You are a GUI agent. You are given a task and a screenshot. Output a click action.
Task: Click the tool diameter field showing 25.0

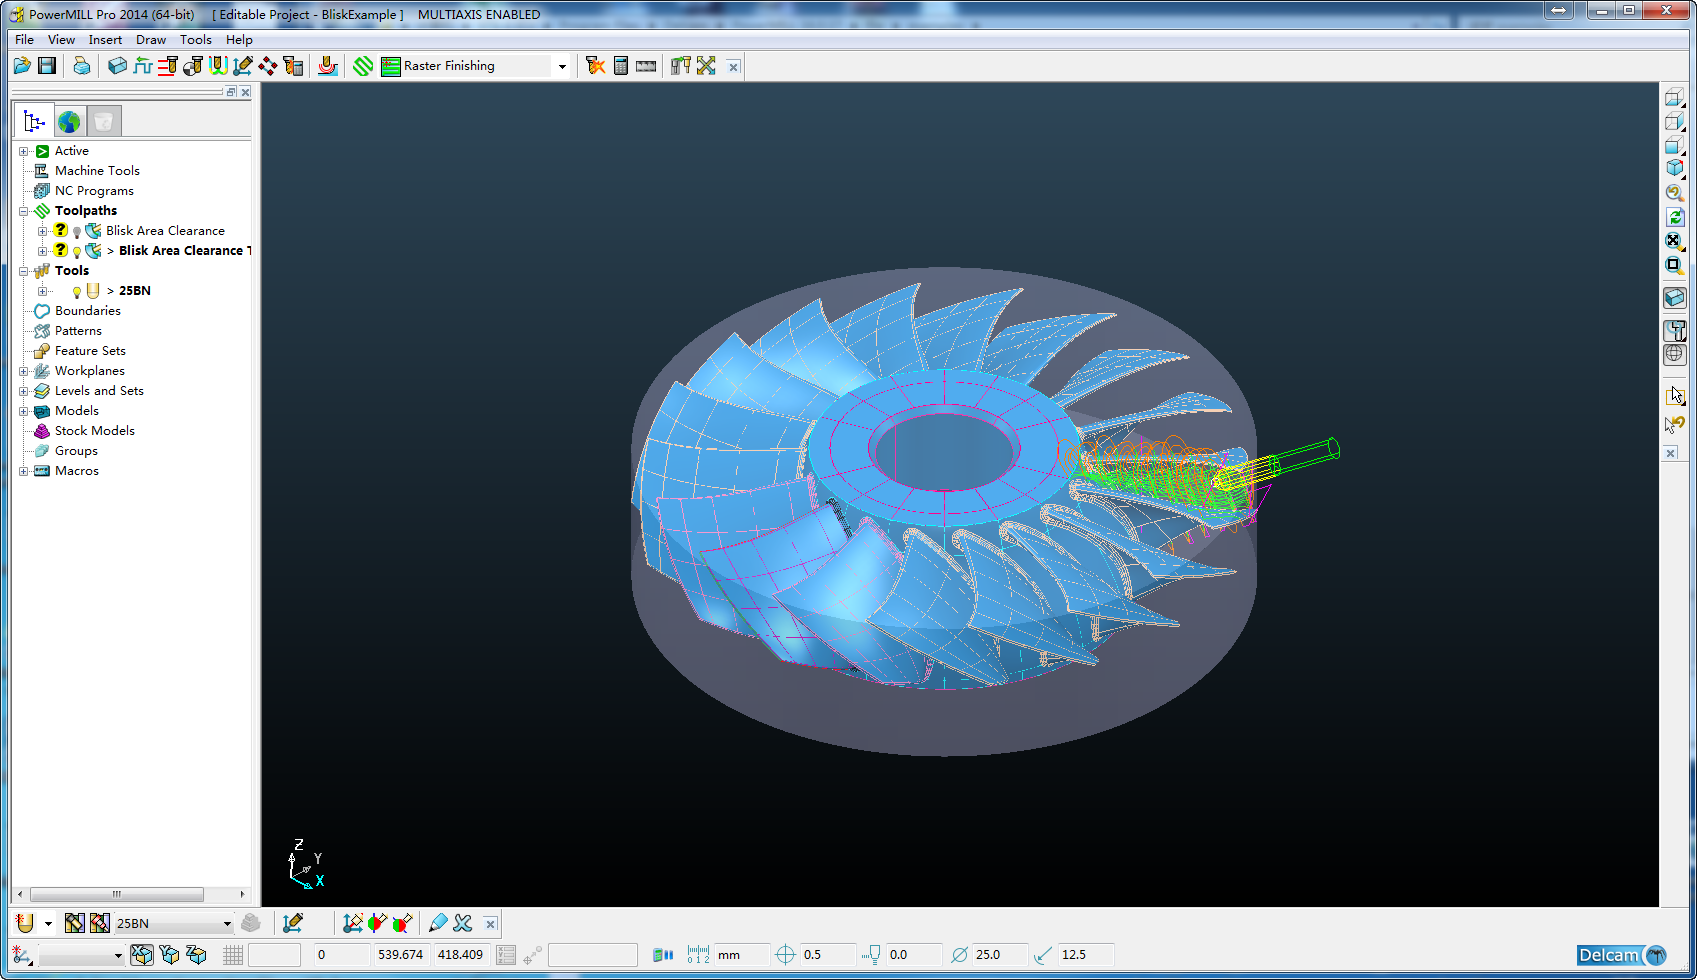pos(1000,955)
